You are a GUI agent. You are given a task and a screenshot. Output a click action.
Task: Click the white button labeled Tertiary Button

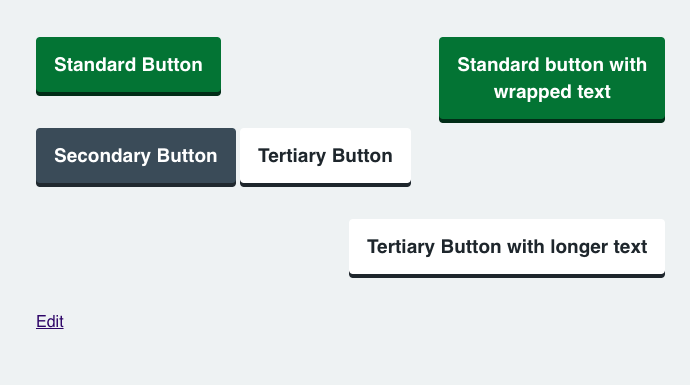pyautogui.click(x=325, y=157)
